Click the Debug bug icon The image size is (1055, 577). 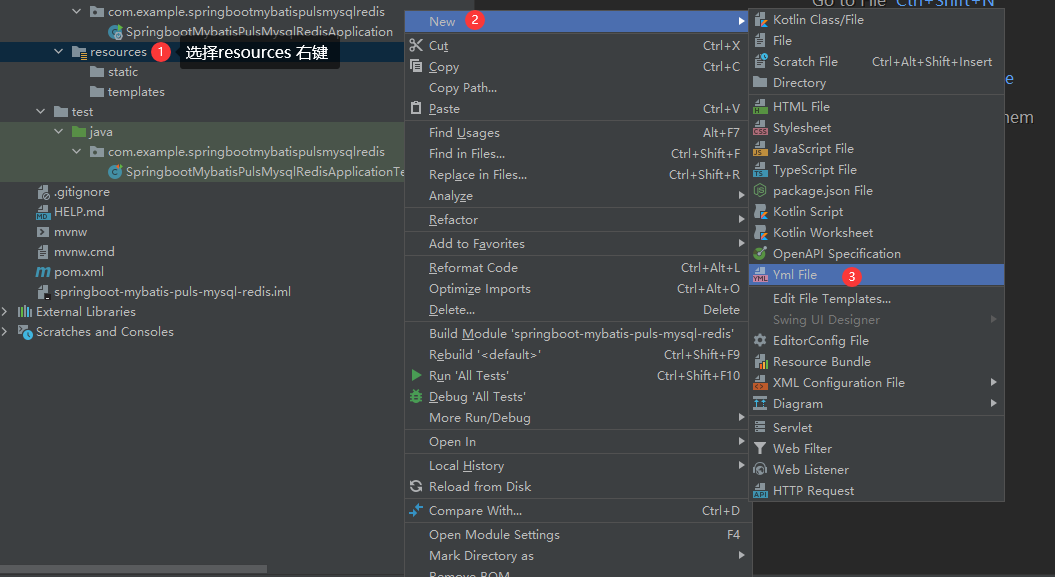point(416,396)
